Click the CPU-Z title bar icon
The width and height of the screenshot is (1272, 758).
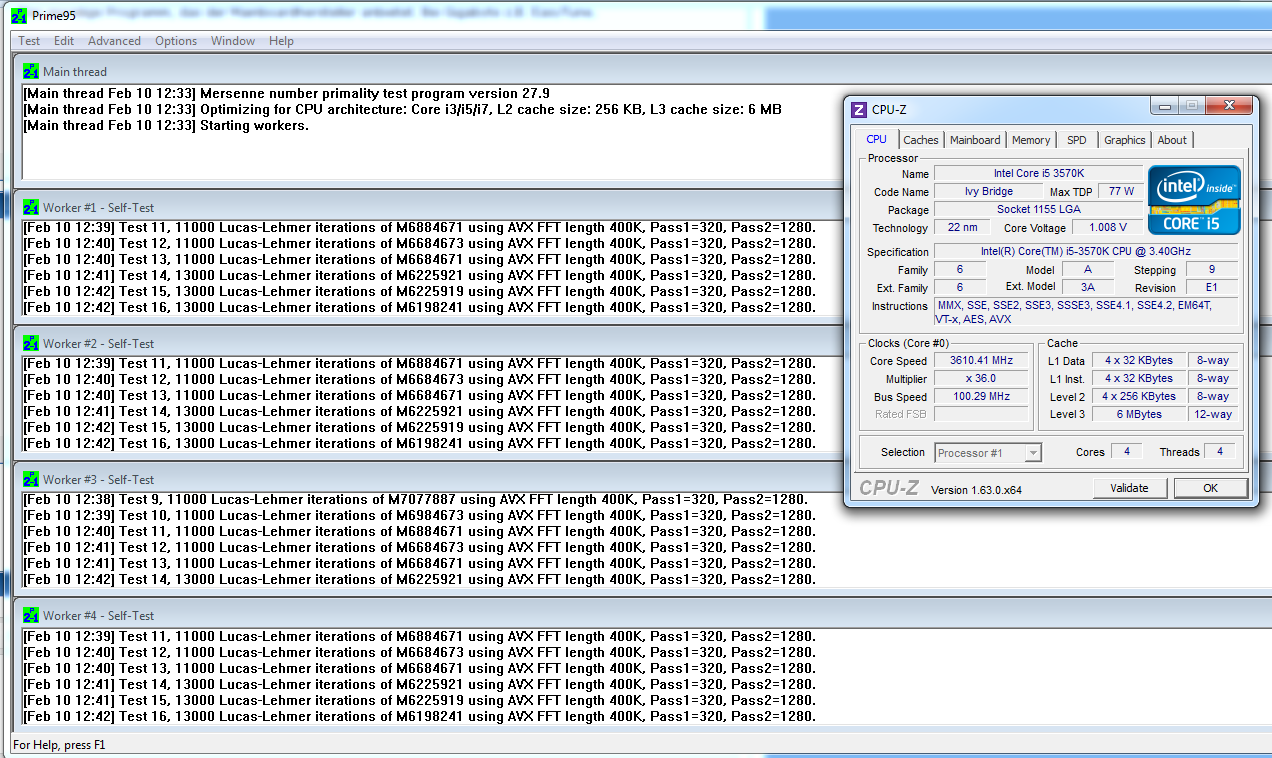pyautogui.click(x=859, y=110)
